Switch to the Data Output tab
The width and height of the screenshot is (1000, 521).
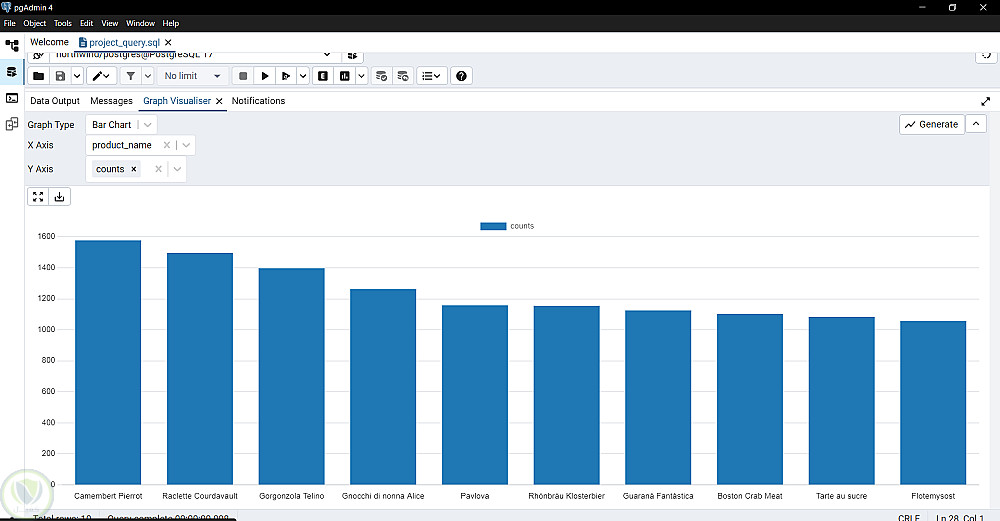(x=55, y=101)
